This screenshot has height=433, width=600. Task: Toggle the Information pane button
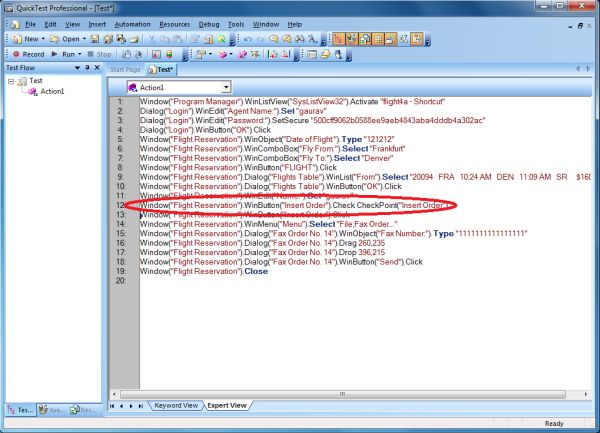417,39
